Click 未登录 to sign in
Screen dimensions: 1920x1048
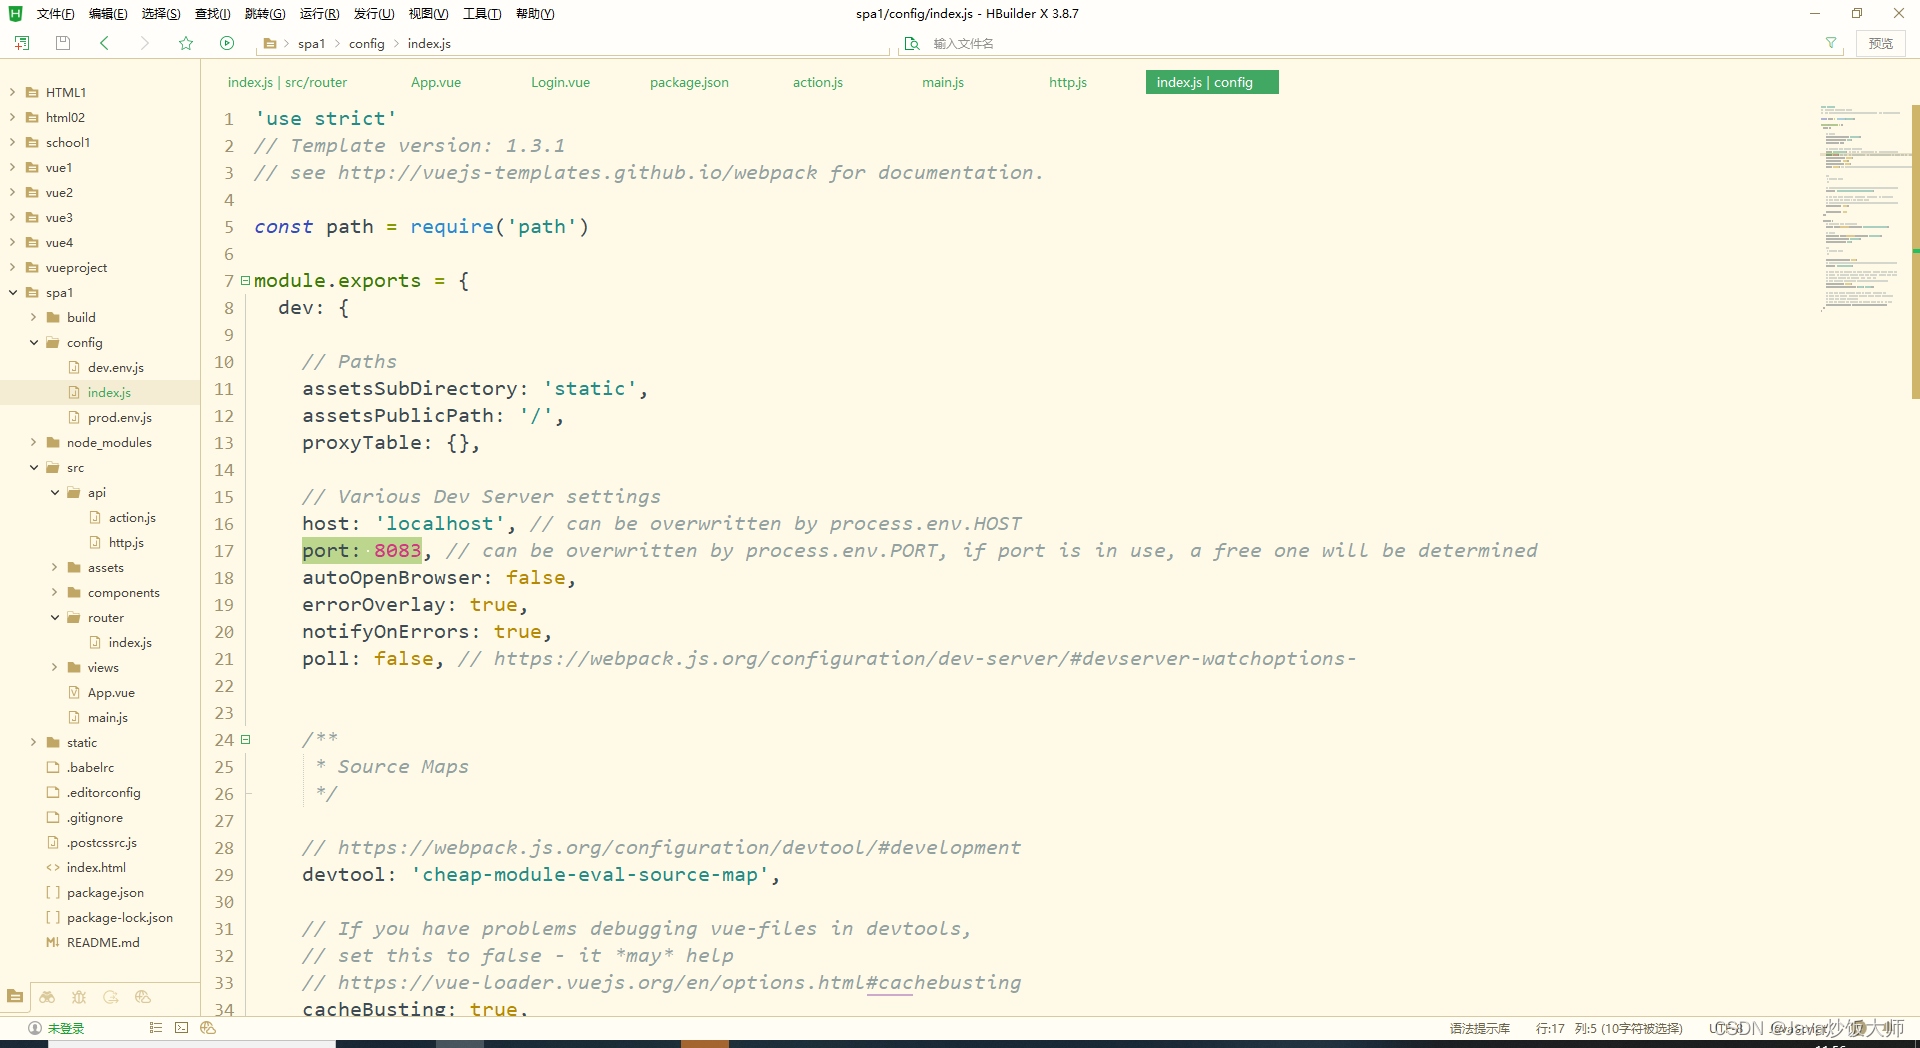coord(66,1028)
